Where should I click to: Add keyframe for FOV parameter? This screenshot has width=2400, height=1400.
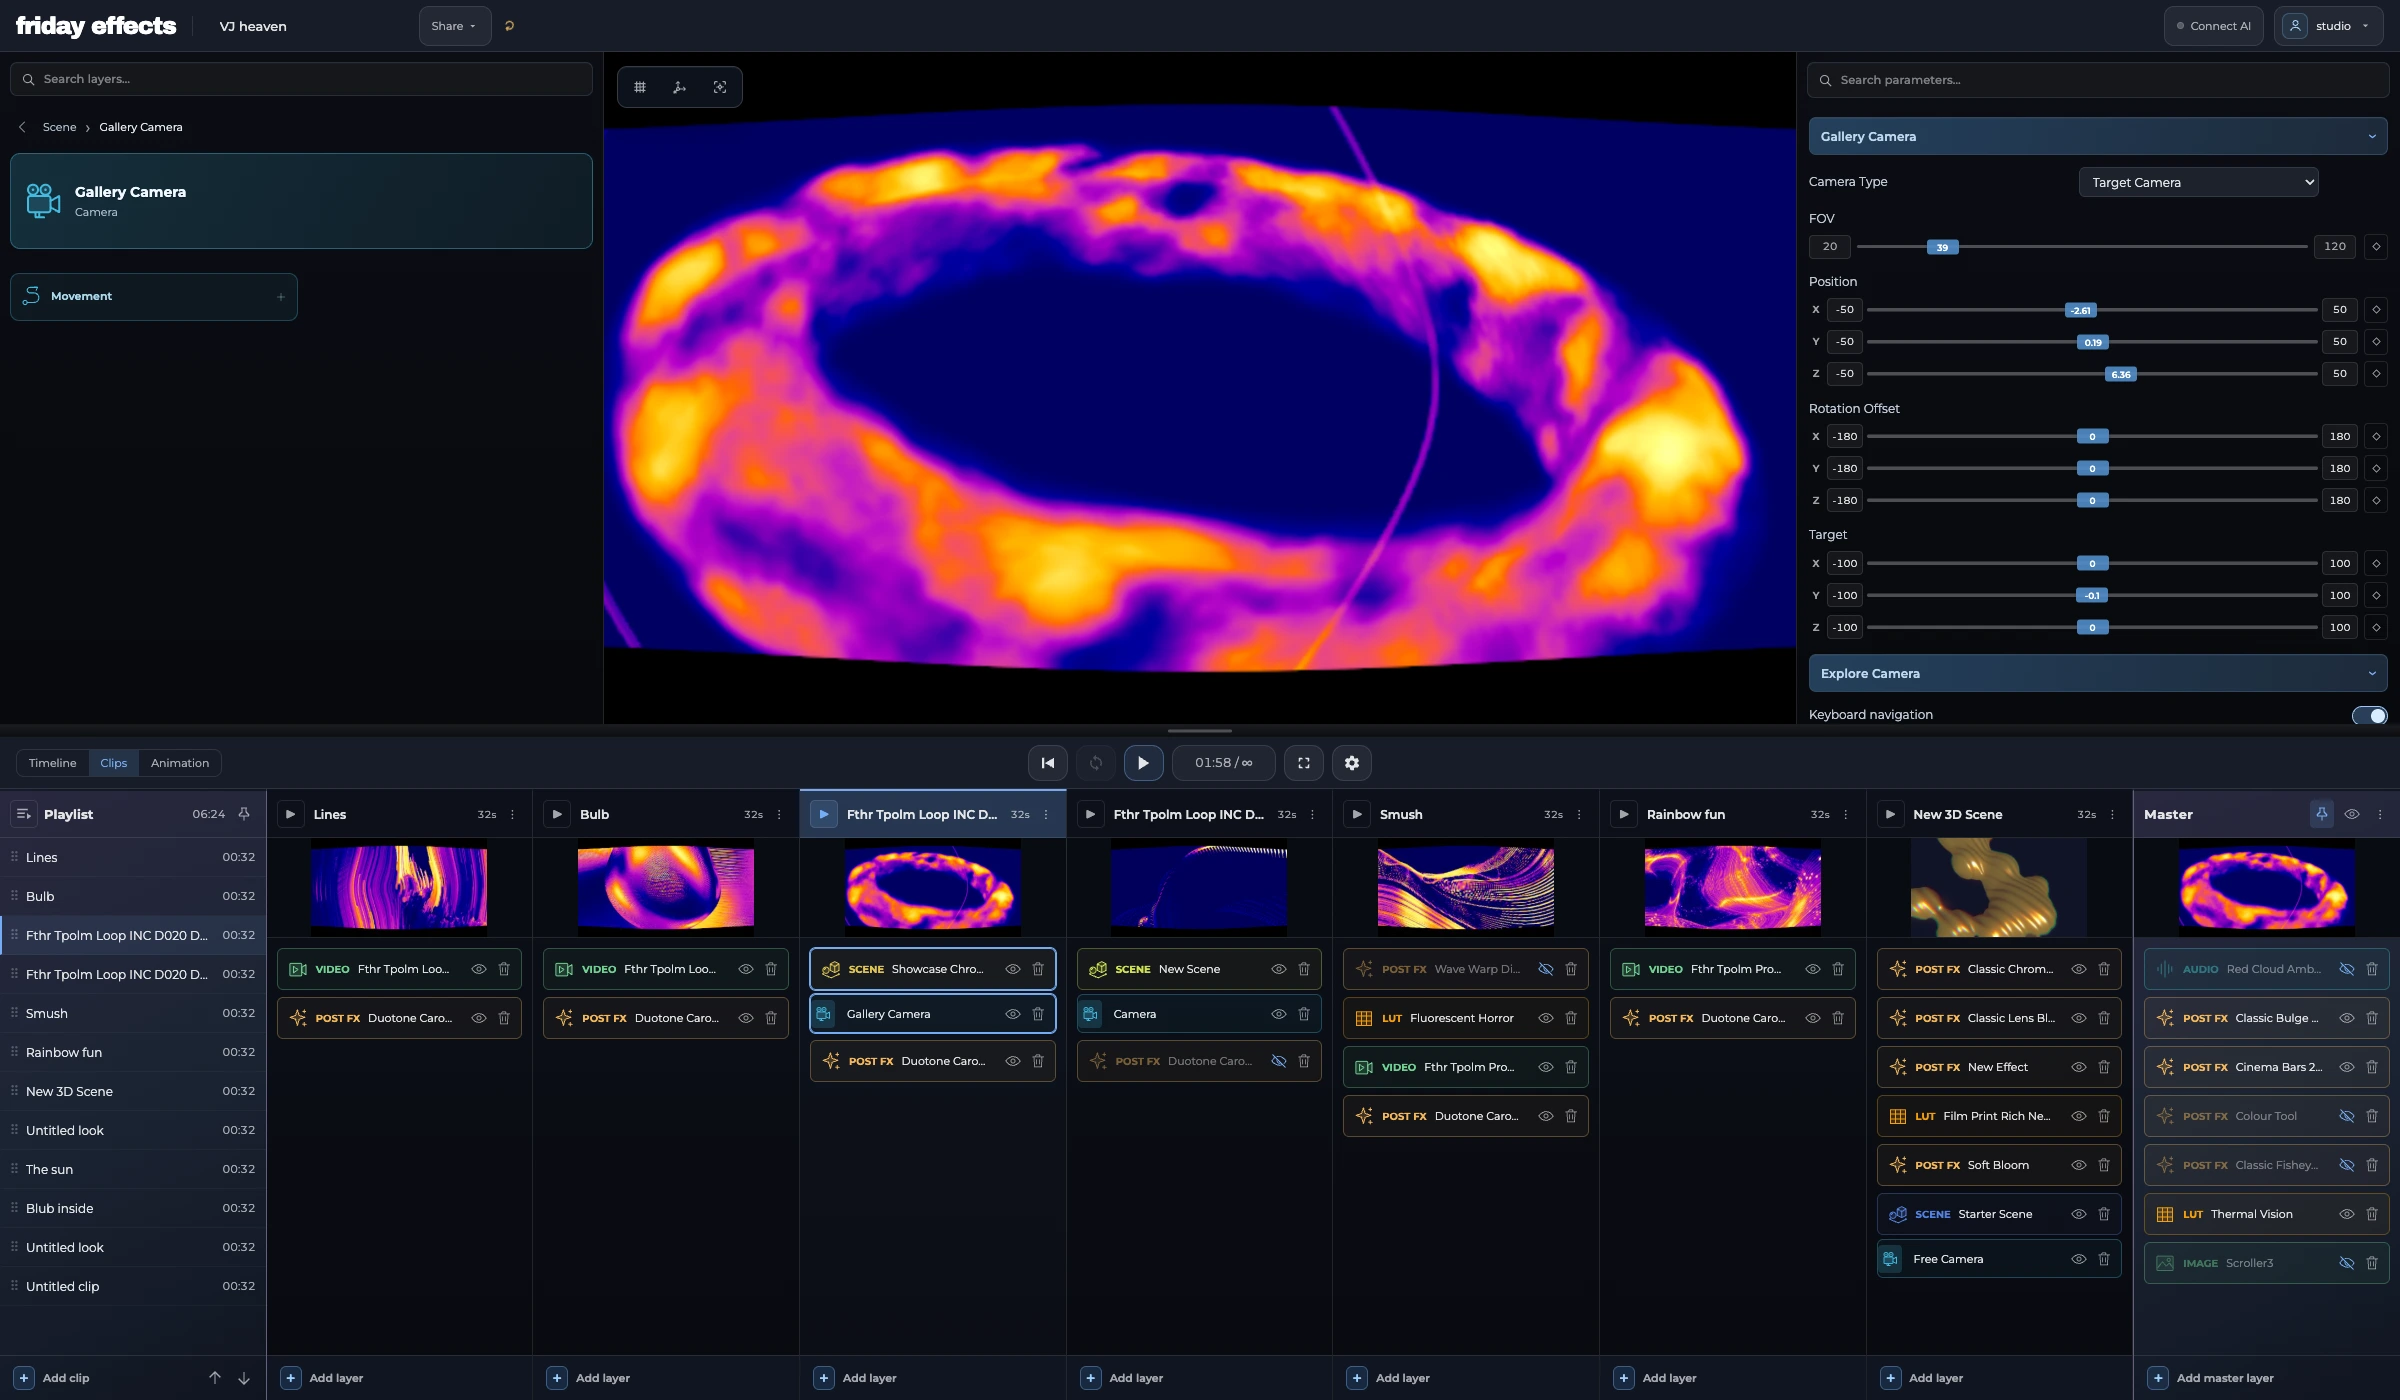2376,246
